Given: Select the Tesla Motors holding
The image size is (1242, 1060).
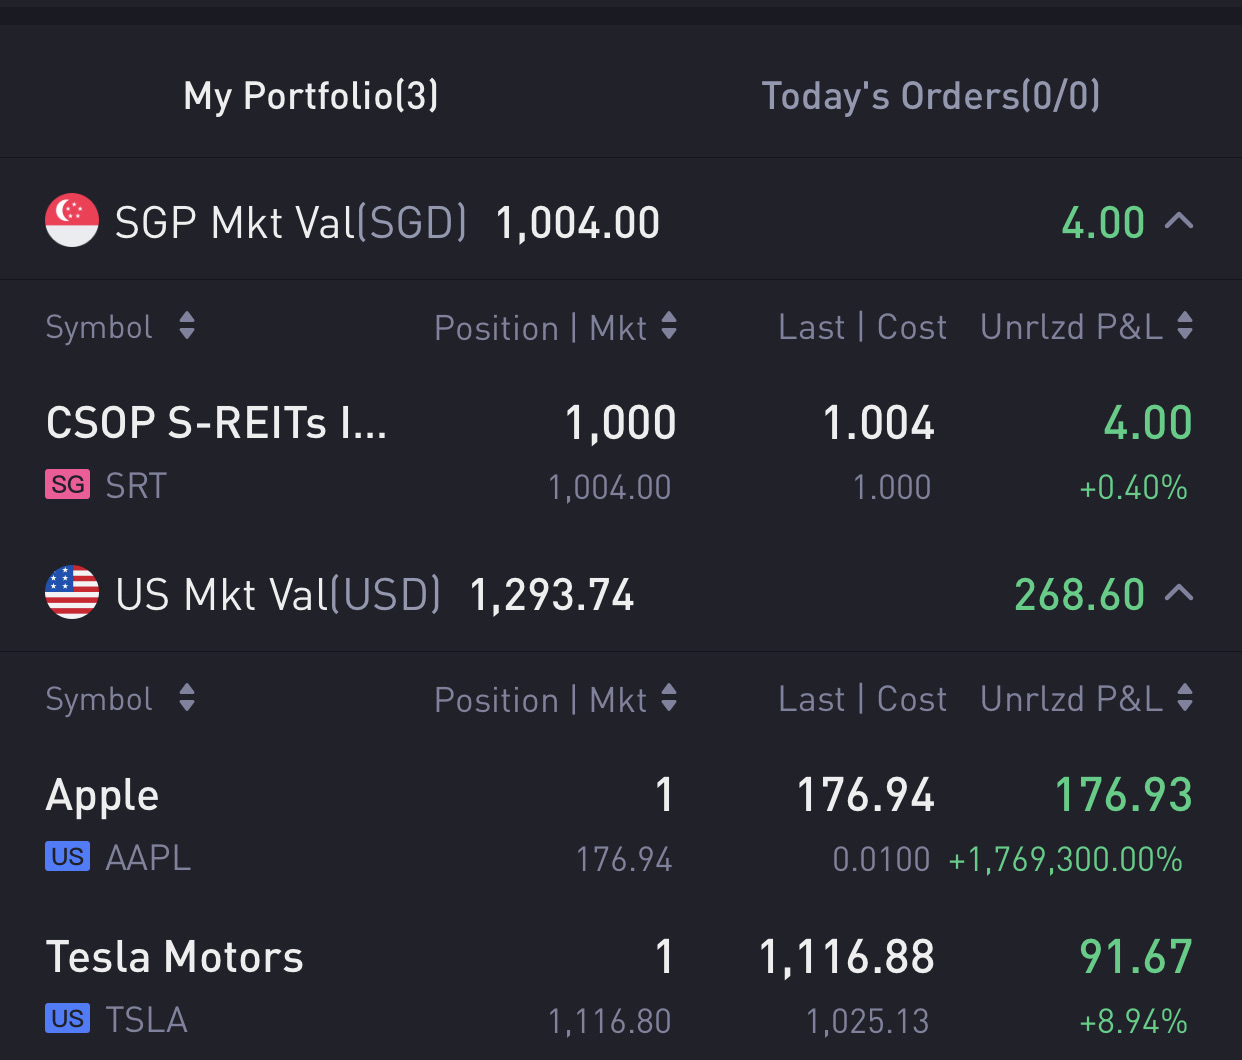Looking at the screenshot, I should point(175,958).
